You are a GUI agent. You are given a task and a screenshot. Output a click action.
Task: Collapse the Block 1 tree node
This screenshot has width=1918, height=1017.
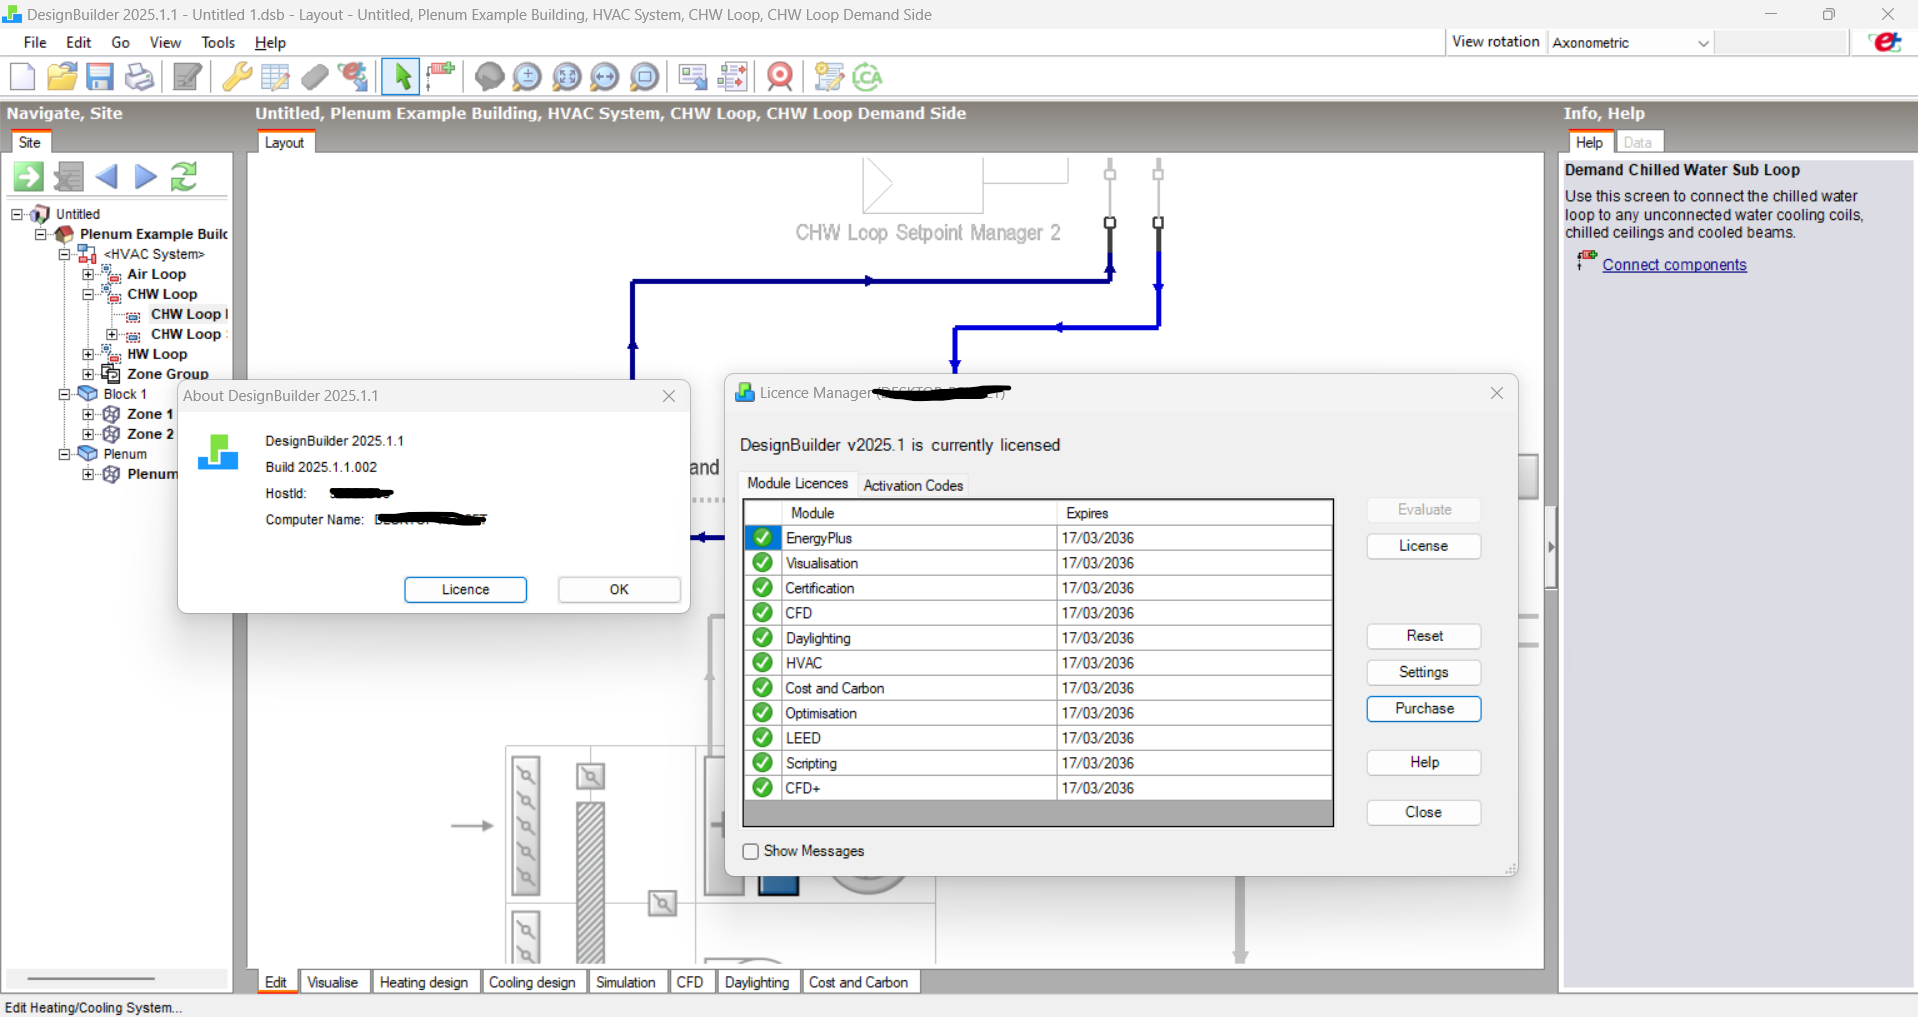pyautogui.click(x=65, y=394)
